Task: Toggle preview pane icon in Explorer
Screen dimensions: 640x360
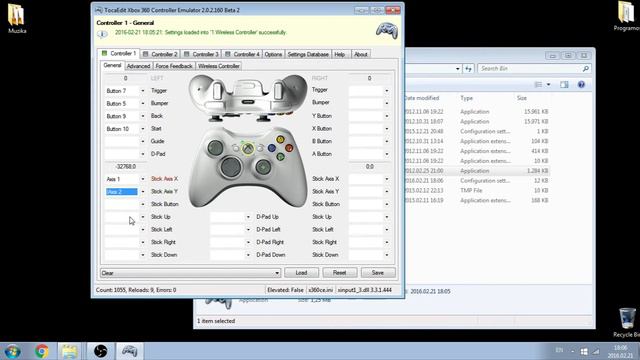Action: coord(564,84)
